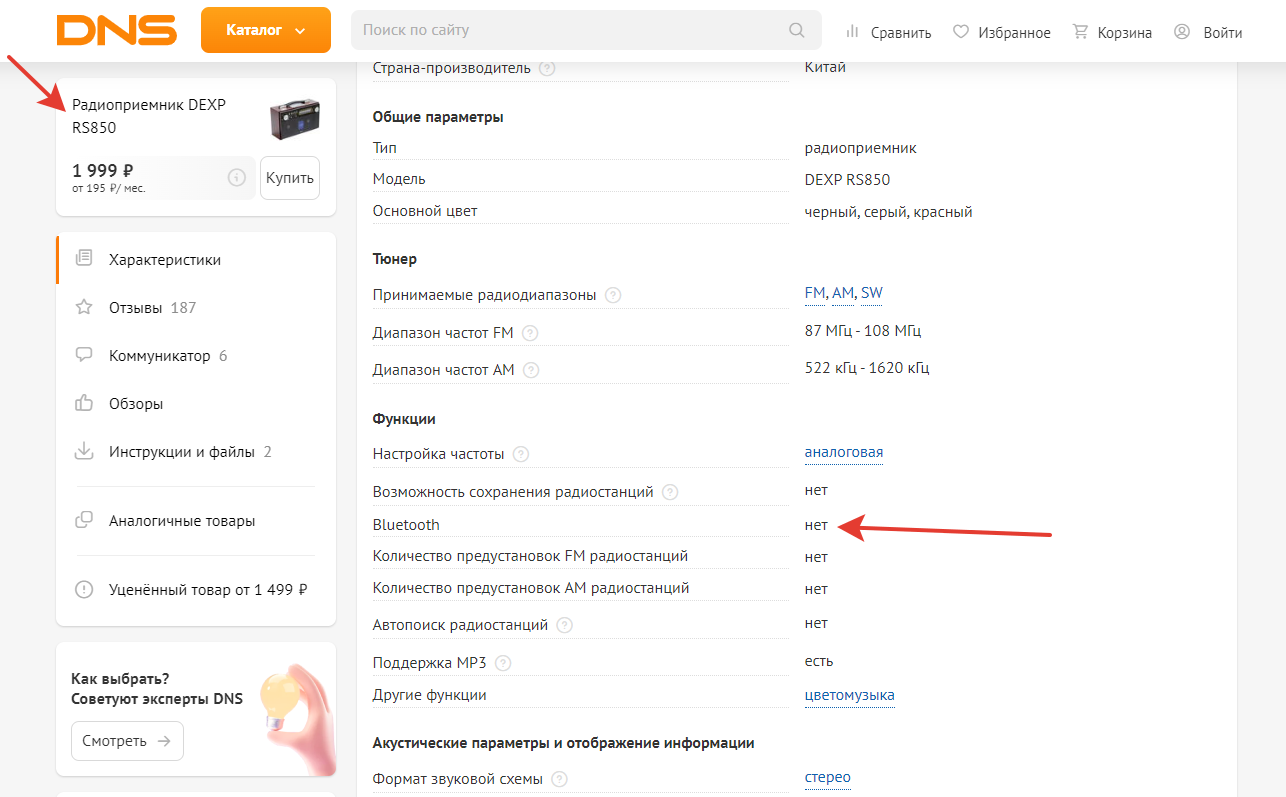Click the AM radio band link
This screenshot has height=797, width=1286.
pos(843,293)
